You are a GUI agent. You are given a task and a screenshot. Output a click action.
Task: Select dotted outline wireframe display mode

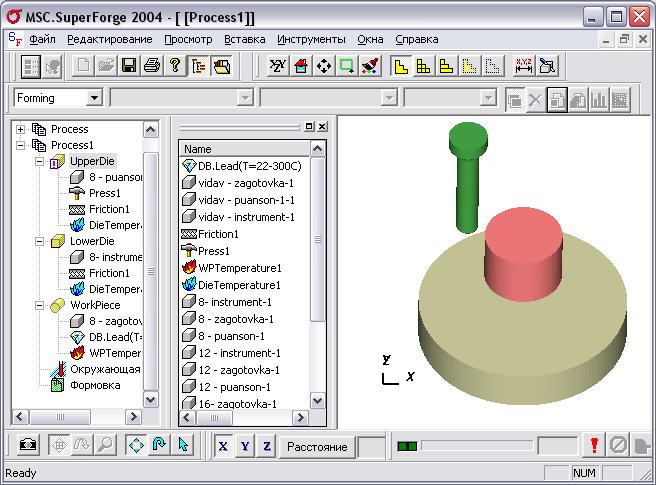coord(492,66)
